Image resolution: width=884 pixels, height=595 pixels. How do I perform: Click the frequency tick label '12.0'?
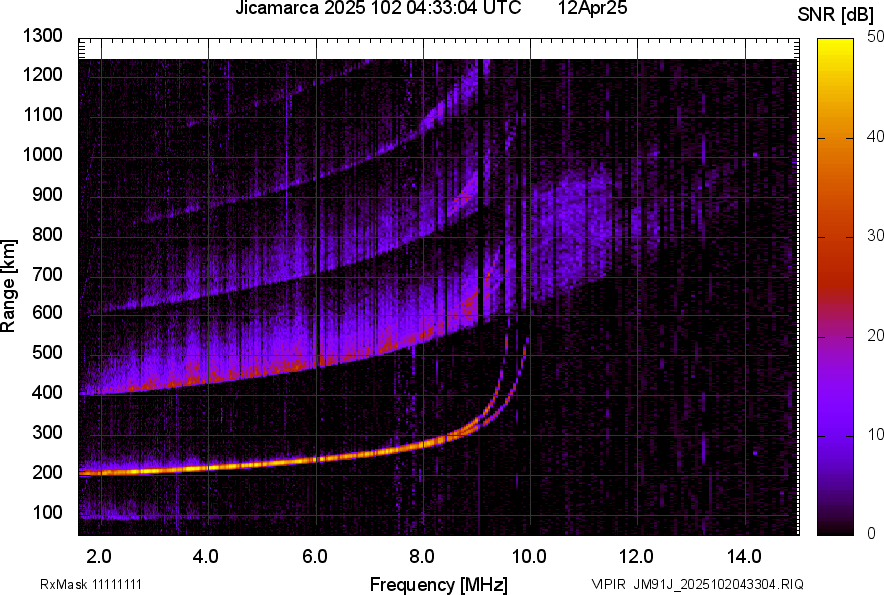[x=636, y=557]
